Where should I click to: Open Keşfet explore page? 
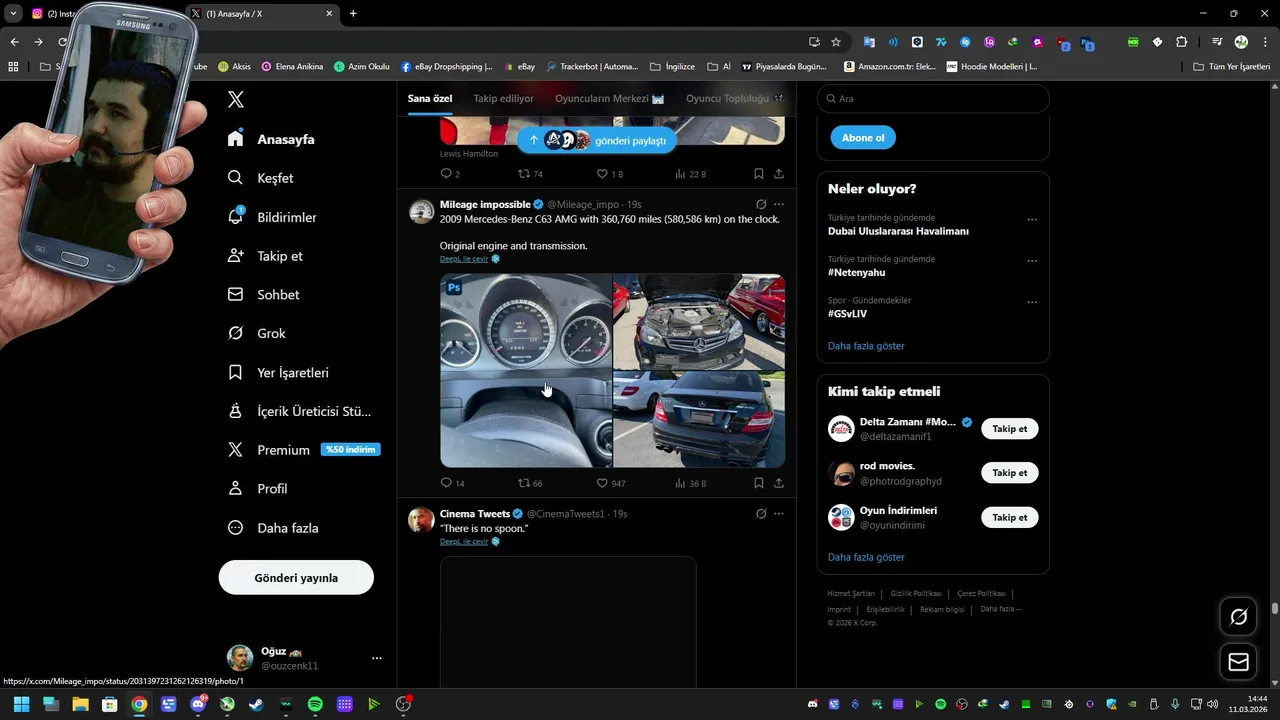pyautogui.click(x=260, y=178)
